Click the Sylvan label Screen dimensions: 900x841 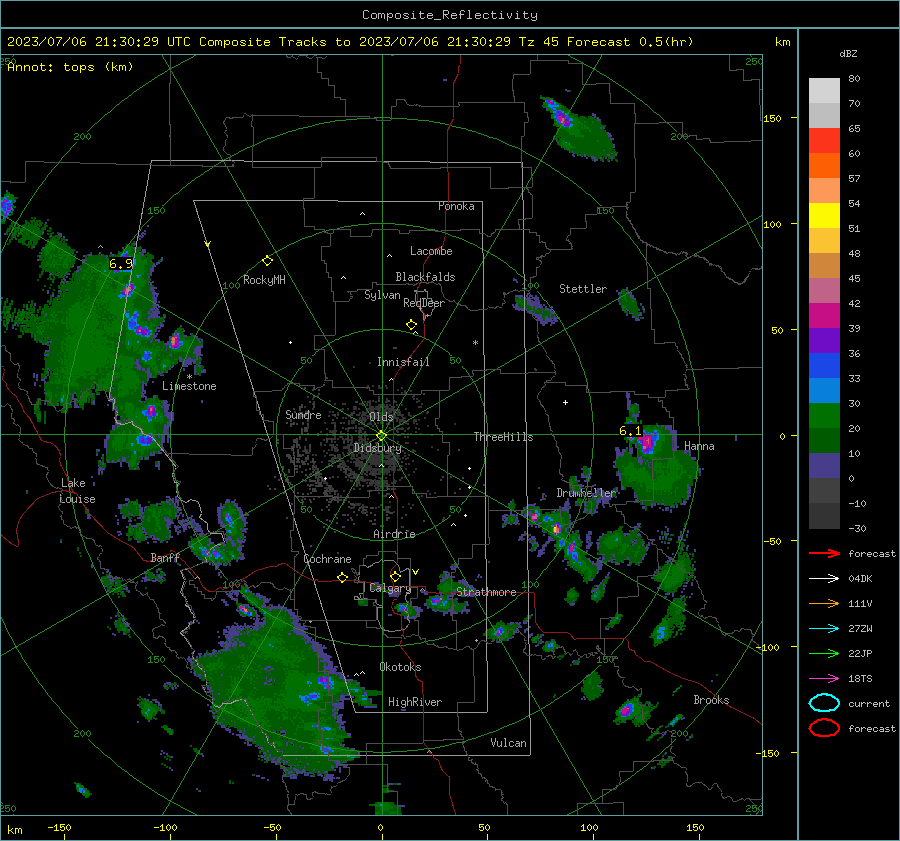click(x=382, y=295)
